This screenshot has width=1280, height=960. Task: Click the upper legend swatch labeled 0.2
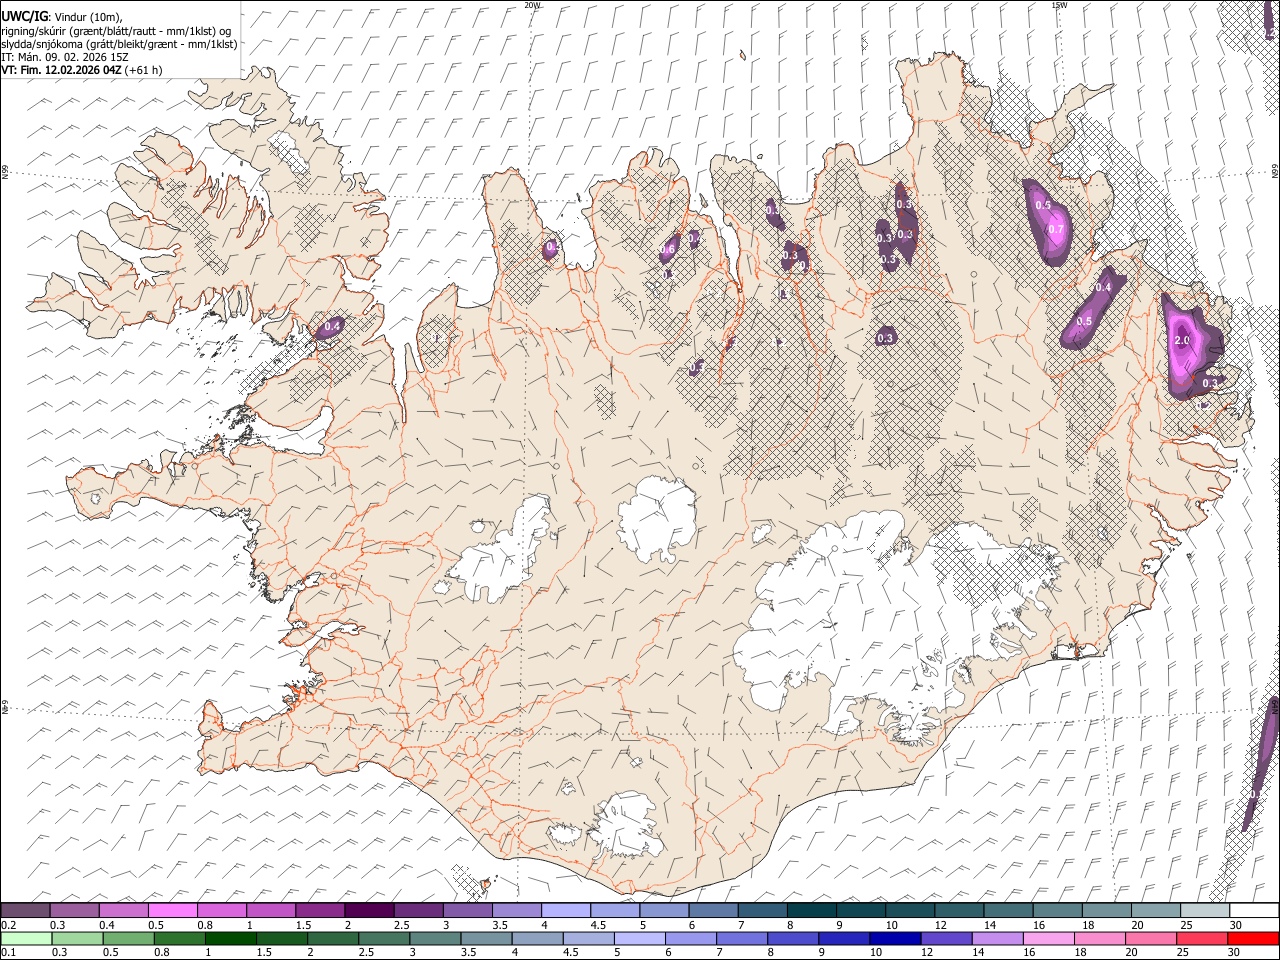(25, 910)
